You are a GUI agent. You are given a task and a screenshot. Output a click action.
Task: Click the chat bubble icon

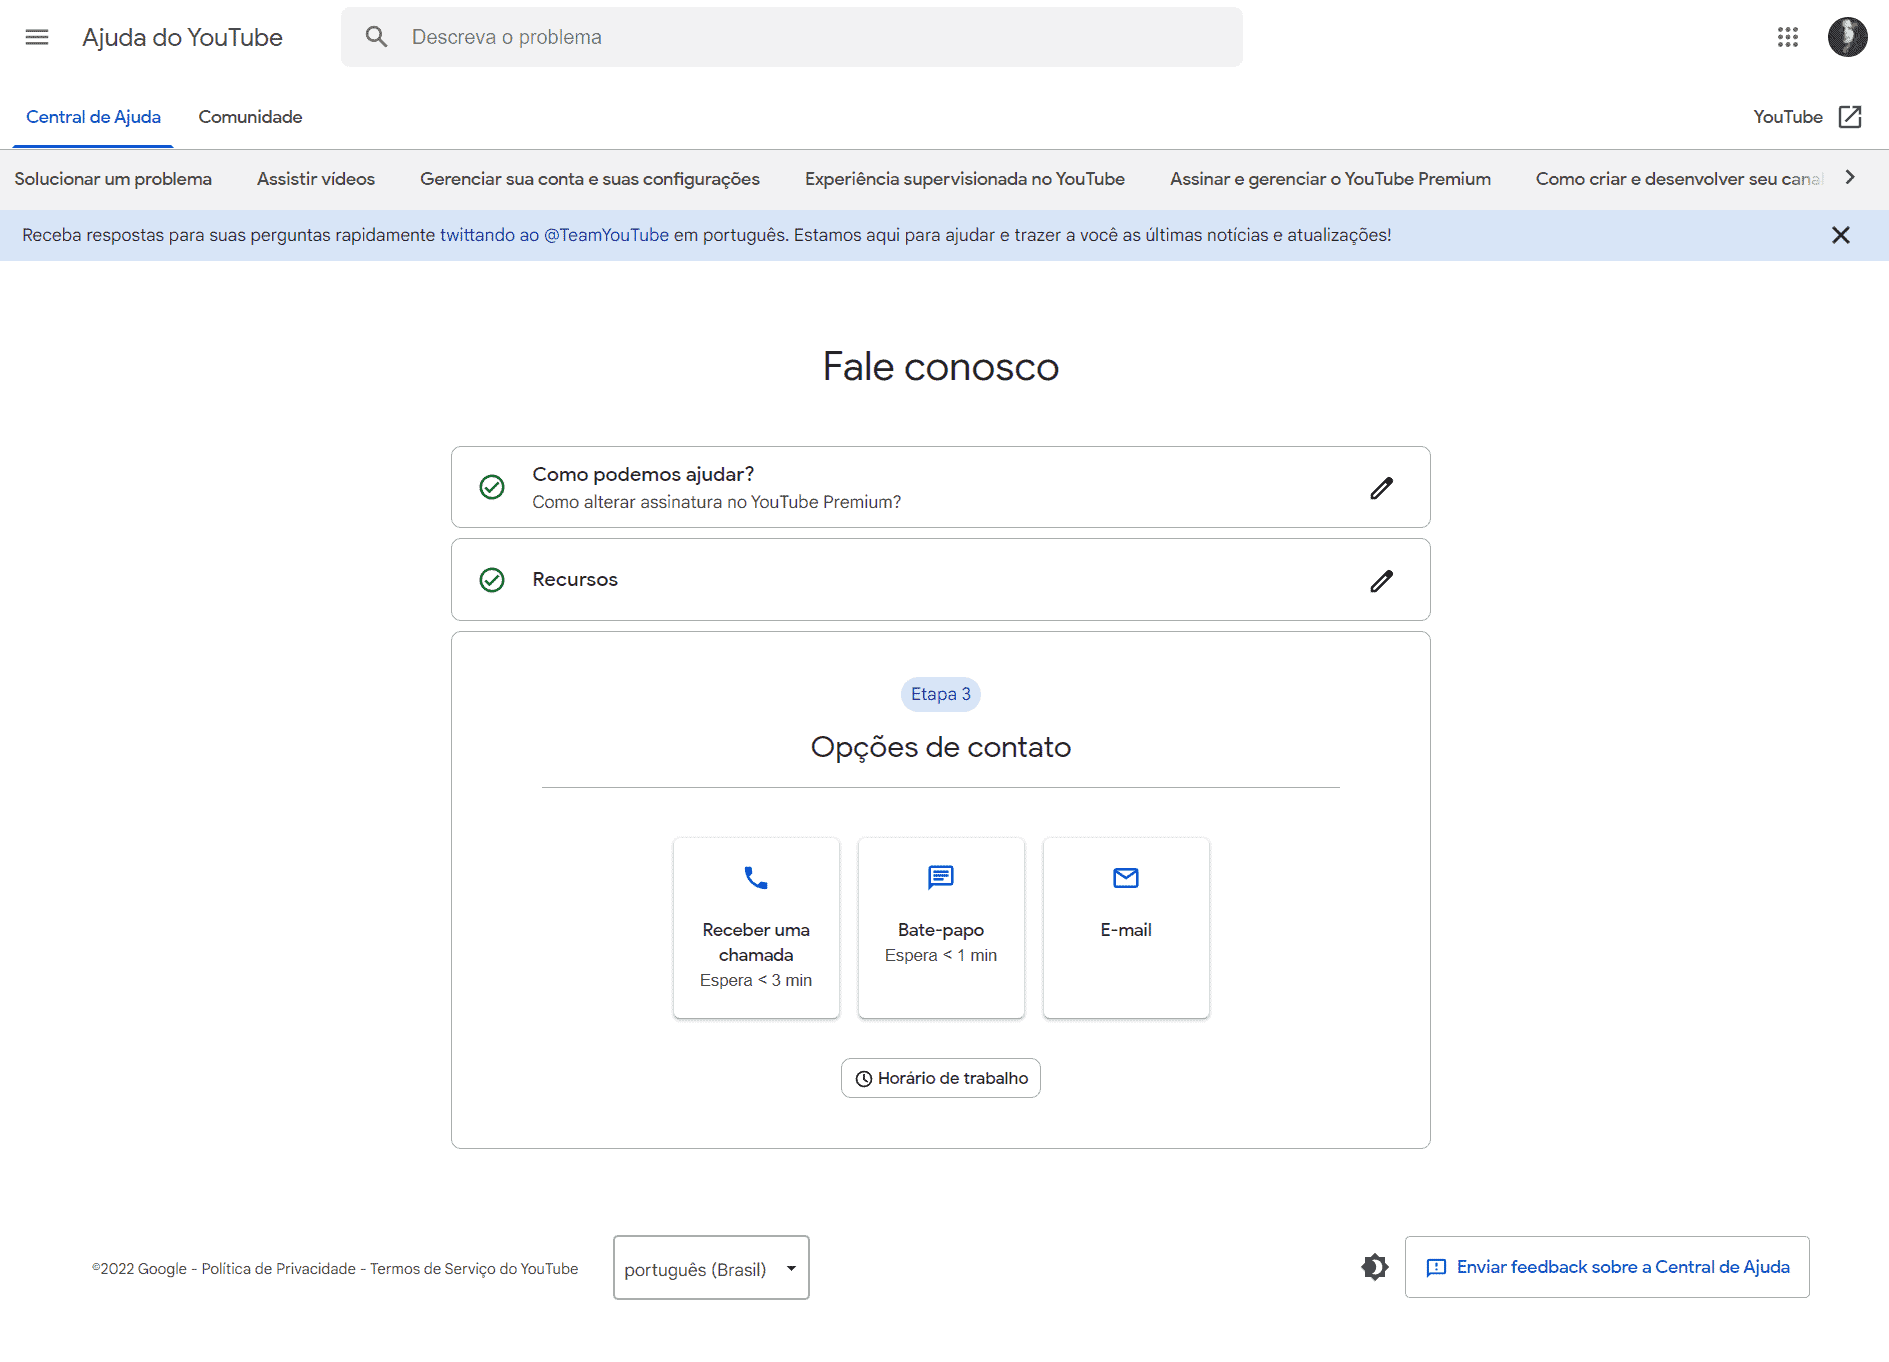941,878
